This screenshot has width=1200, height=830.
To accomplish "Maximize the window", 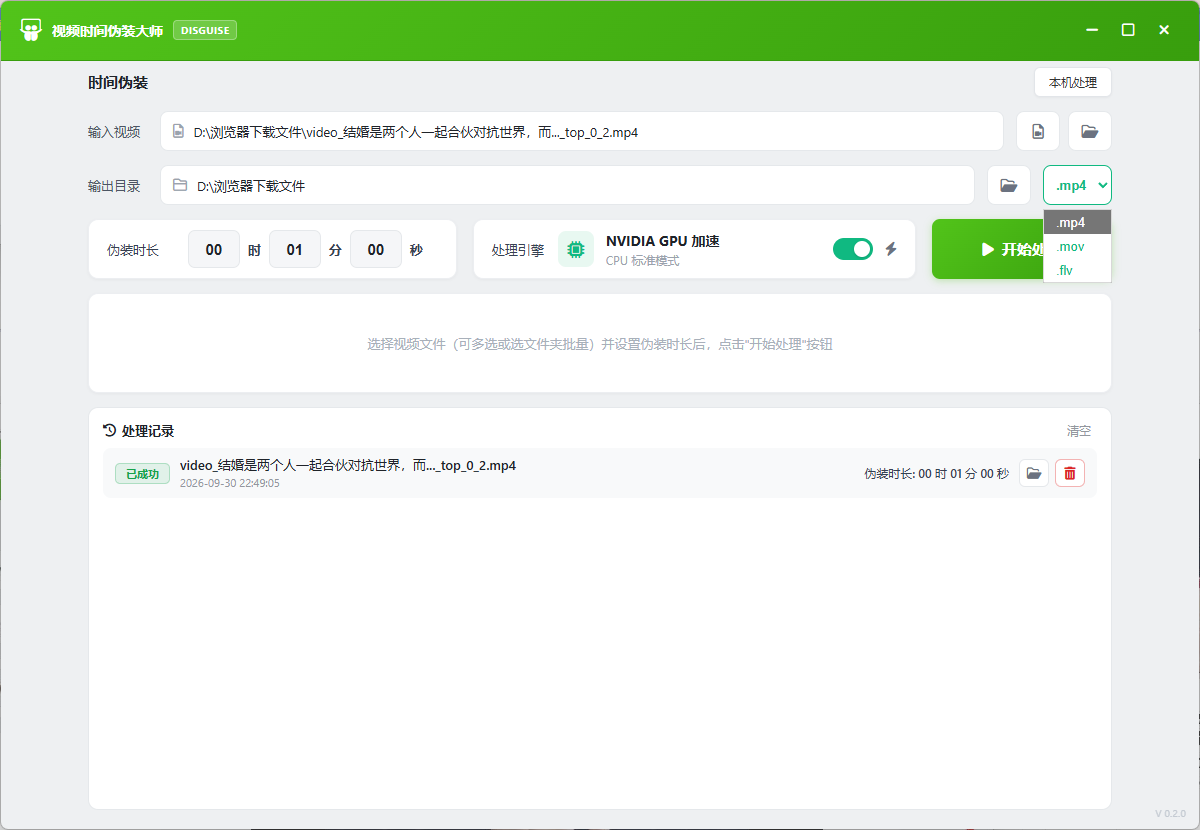I will (x=1128, y=30).
